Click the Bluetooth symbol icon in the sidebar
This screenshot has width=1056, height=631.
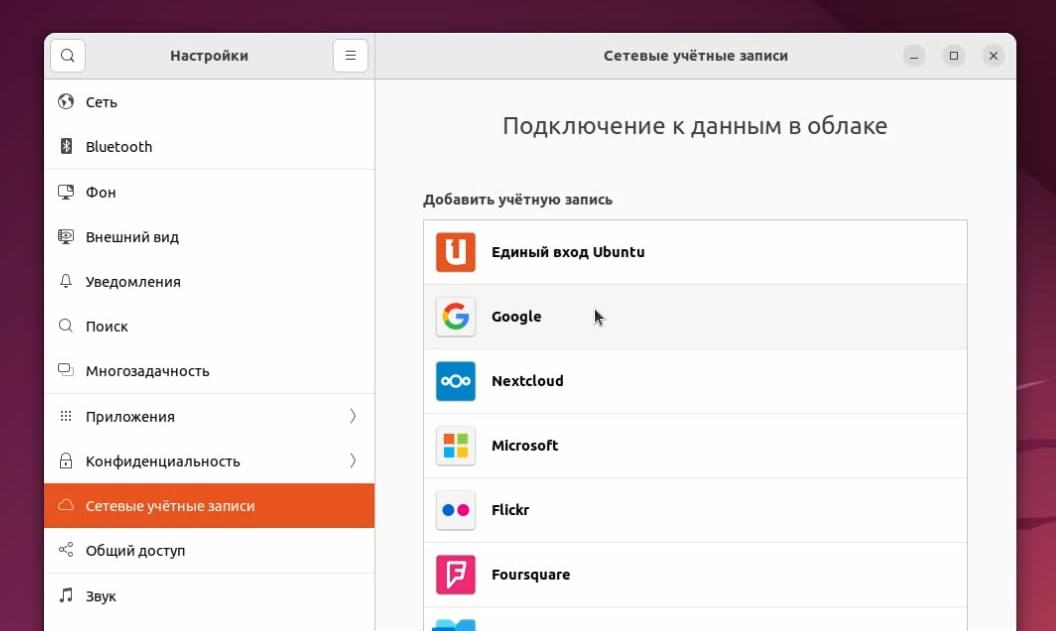[66, 146]
